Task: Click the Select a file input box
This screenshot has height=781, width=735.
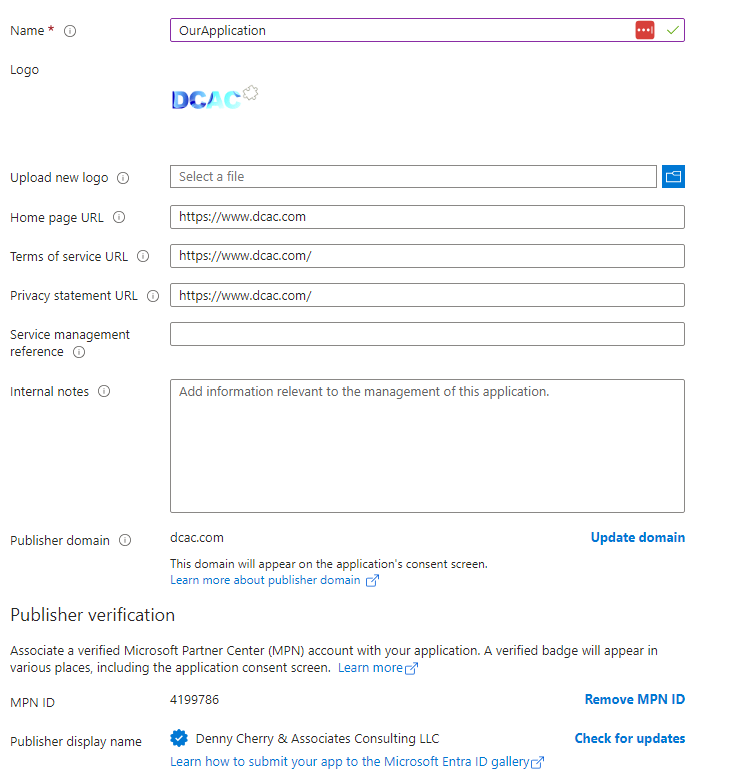Action: tap(413, 176)
